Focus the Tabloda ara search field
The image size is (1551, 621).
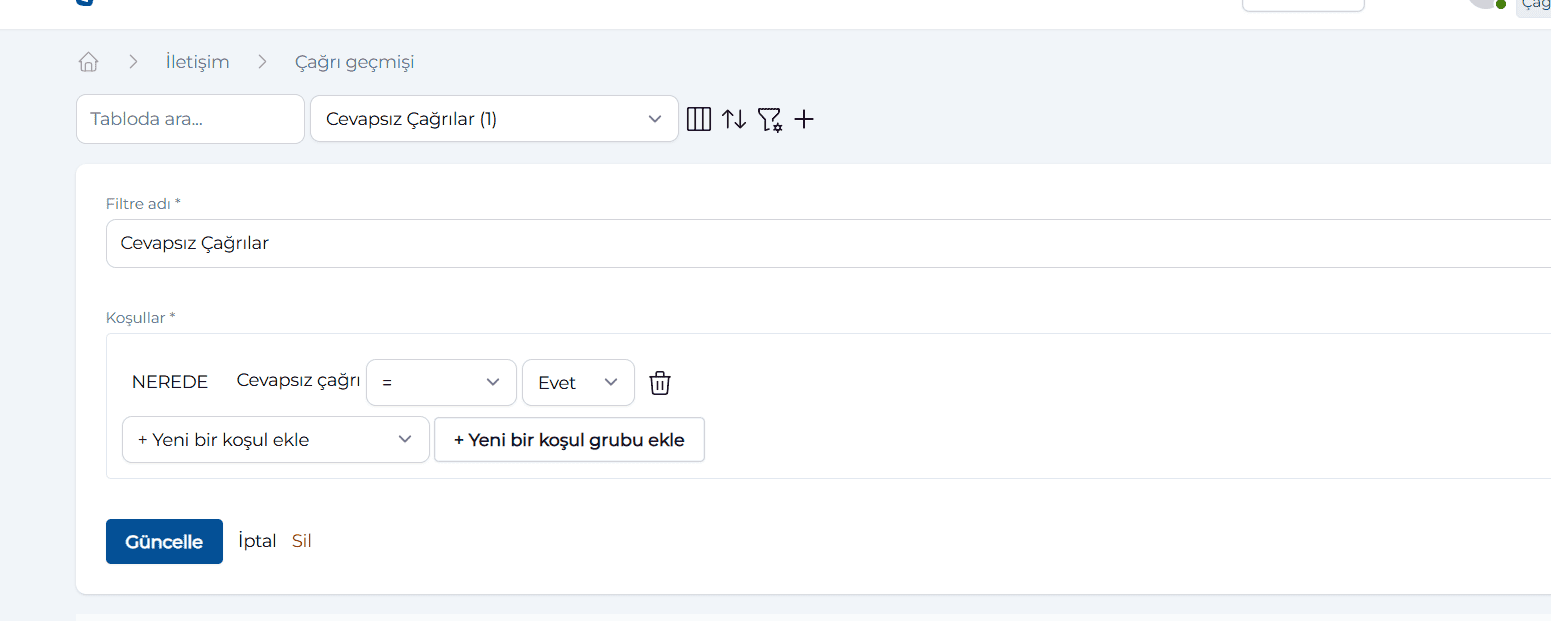[x=190, y=119]
